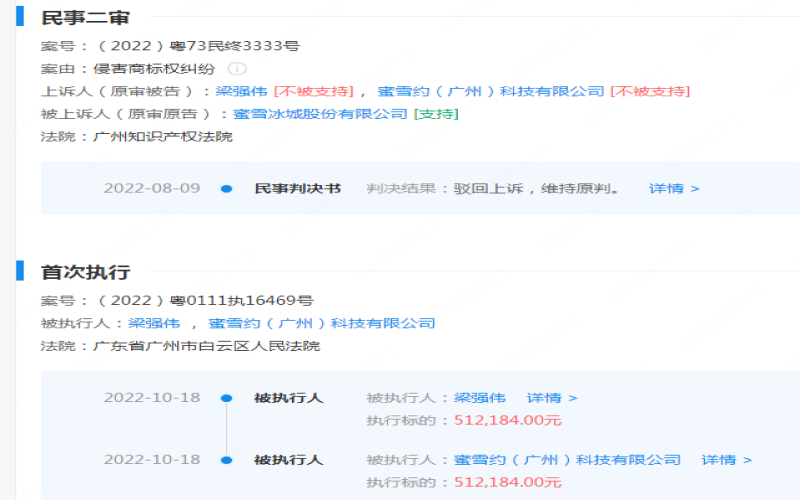Open 梁强伟 link in 上诉人 row
The image size is (800, 500).
[x=241, y=91]
